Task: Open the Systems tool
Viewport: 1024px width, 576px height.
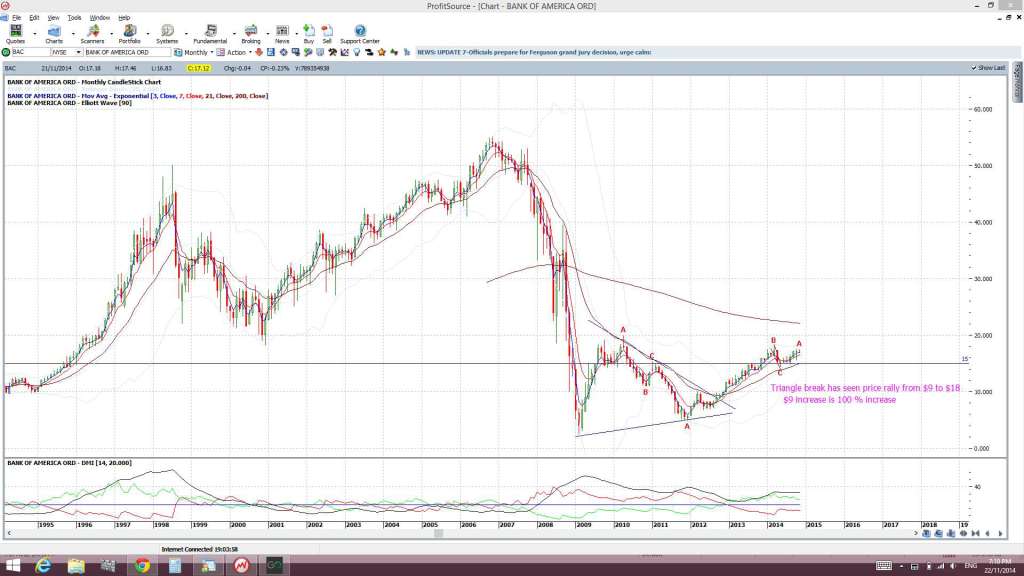Action: click(x=167, y=34)
